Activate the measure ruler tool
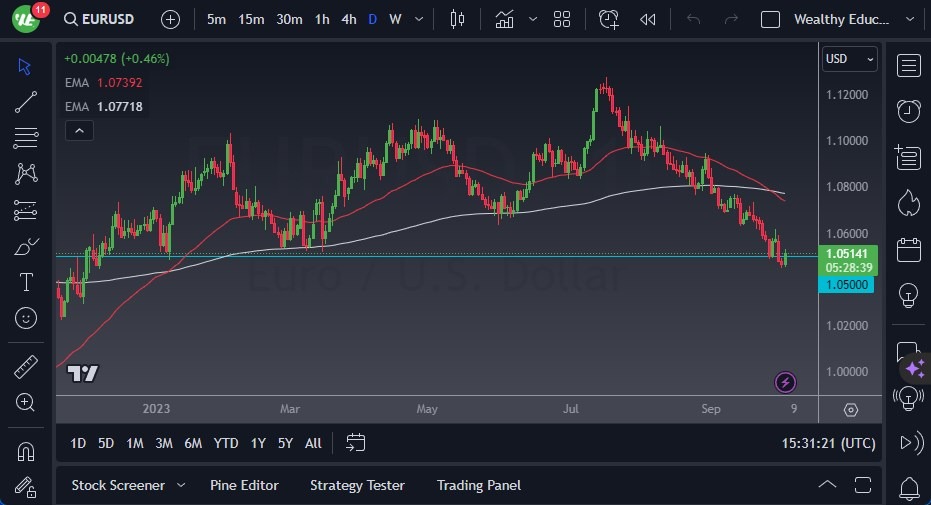Screen dimensions: 931x505 (27, 366)
